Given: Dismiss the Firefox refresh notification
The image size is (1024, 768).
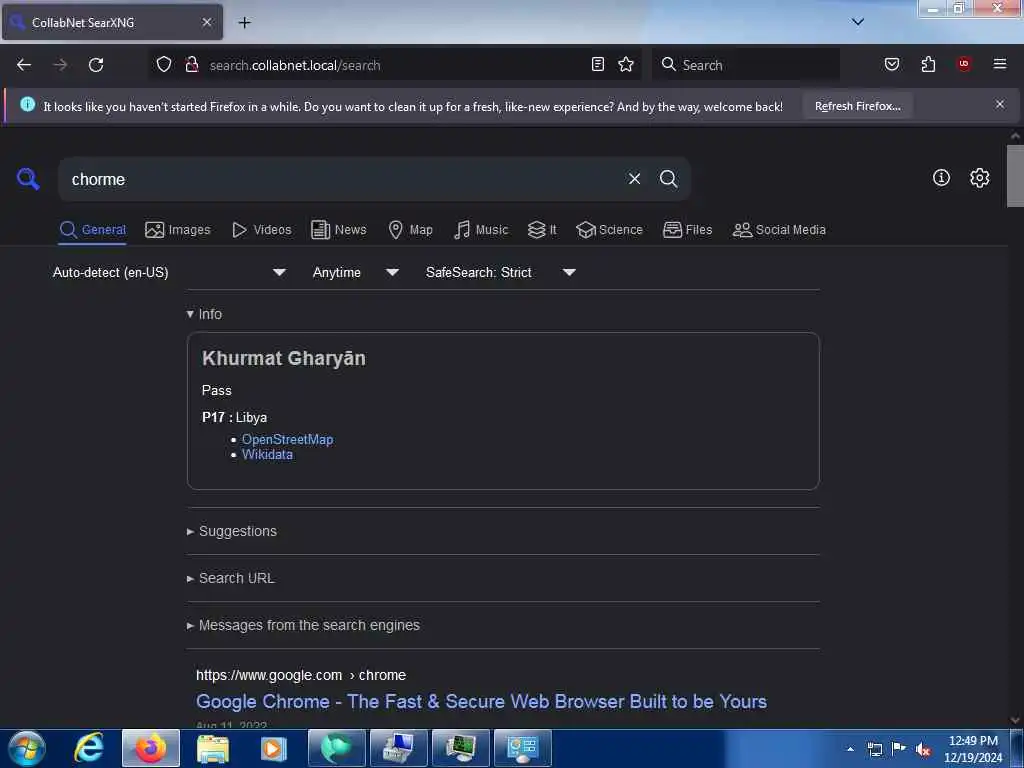Looking at the screenshot, I should (x=1000, y=104).
